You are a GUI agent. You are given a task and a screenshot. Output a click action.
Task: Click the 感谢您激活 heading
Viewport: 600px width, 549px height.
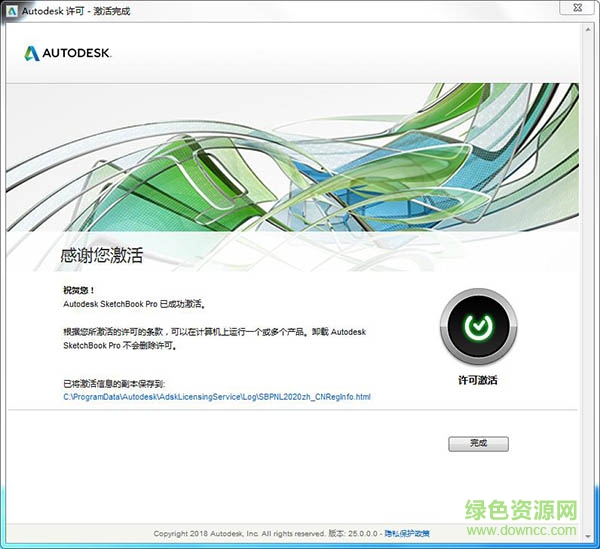(103, 255)
